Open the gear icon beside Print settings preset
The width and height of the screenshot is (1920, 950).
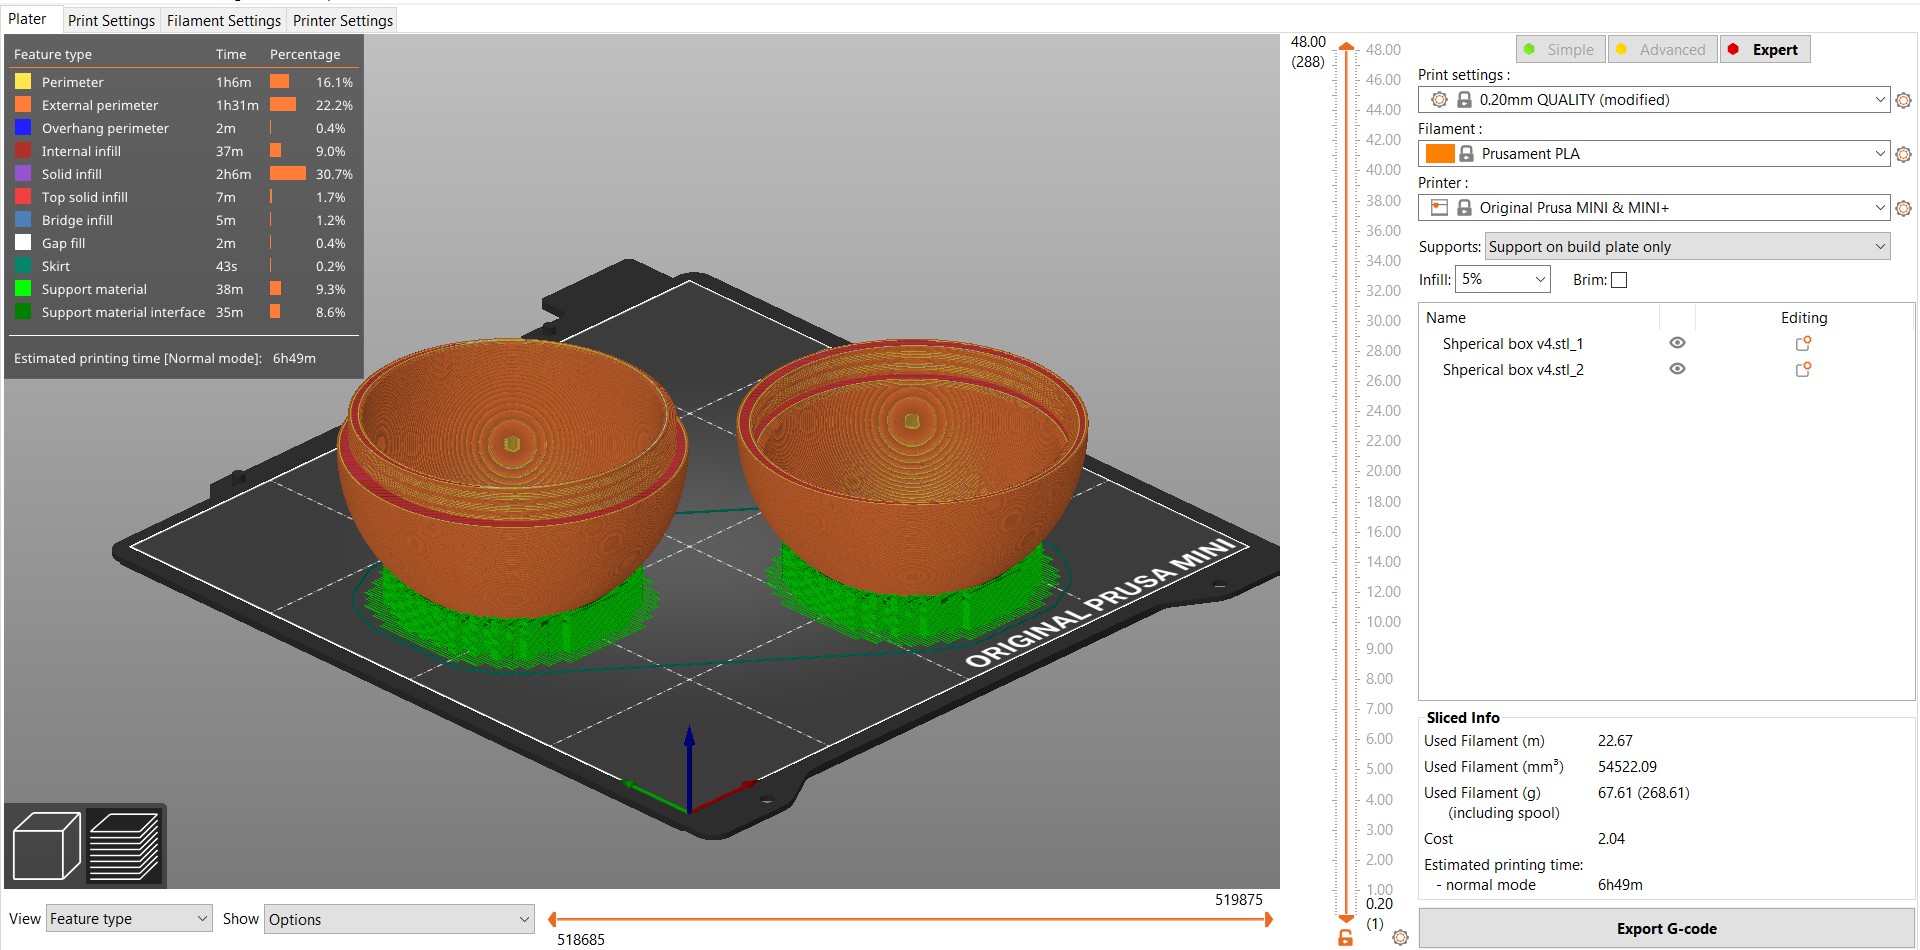[x=1904, y=100]
